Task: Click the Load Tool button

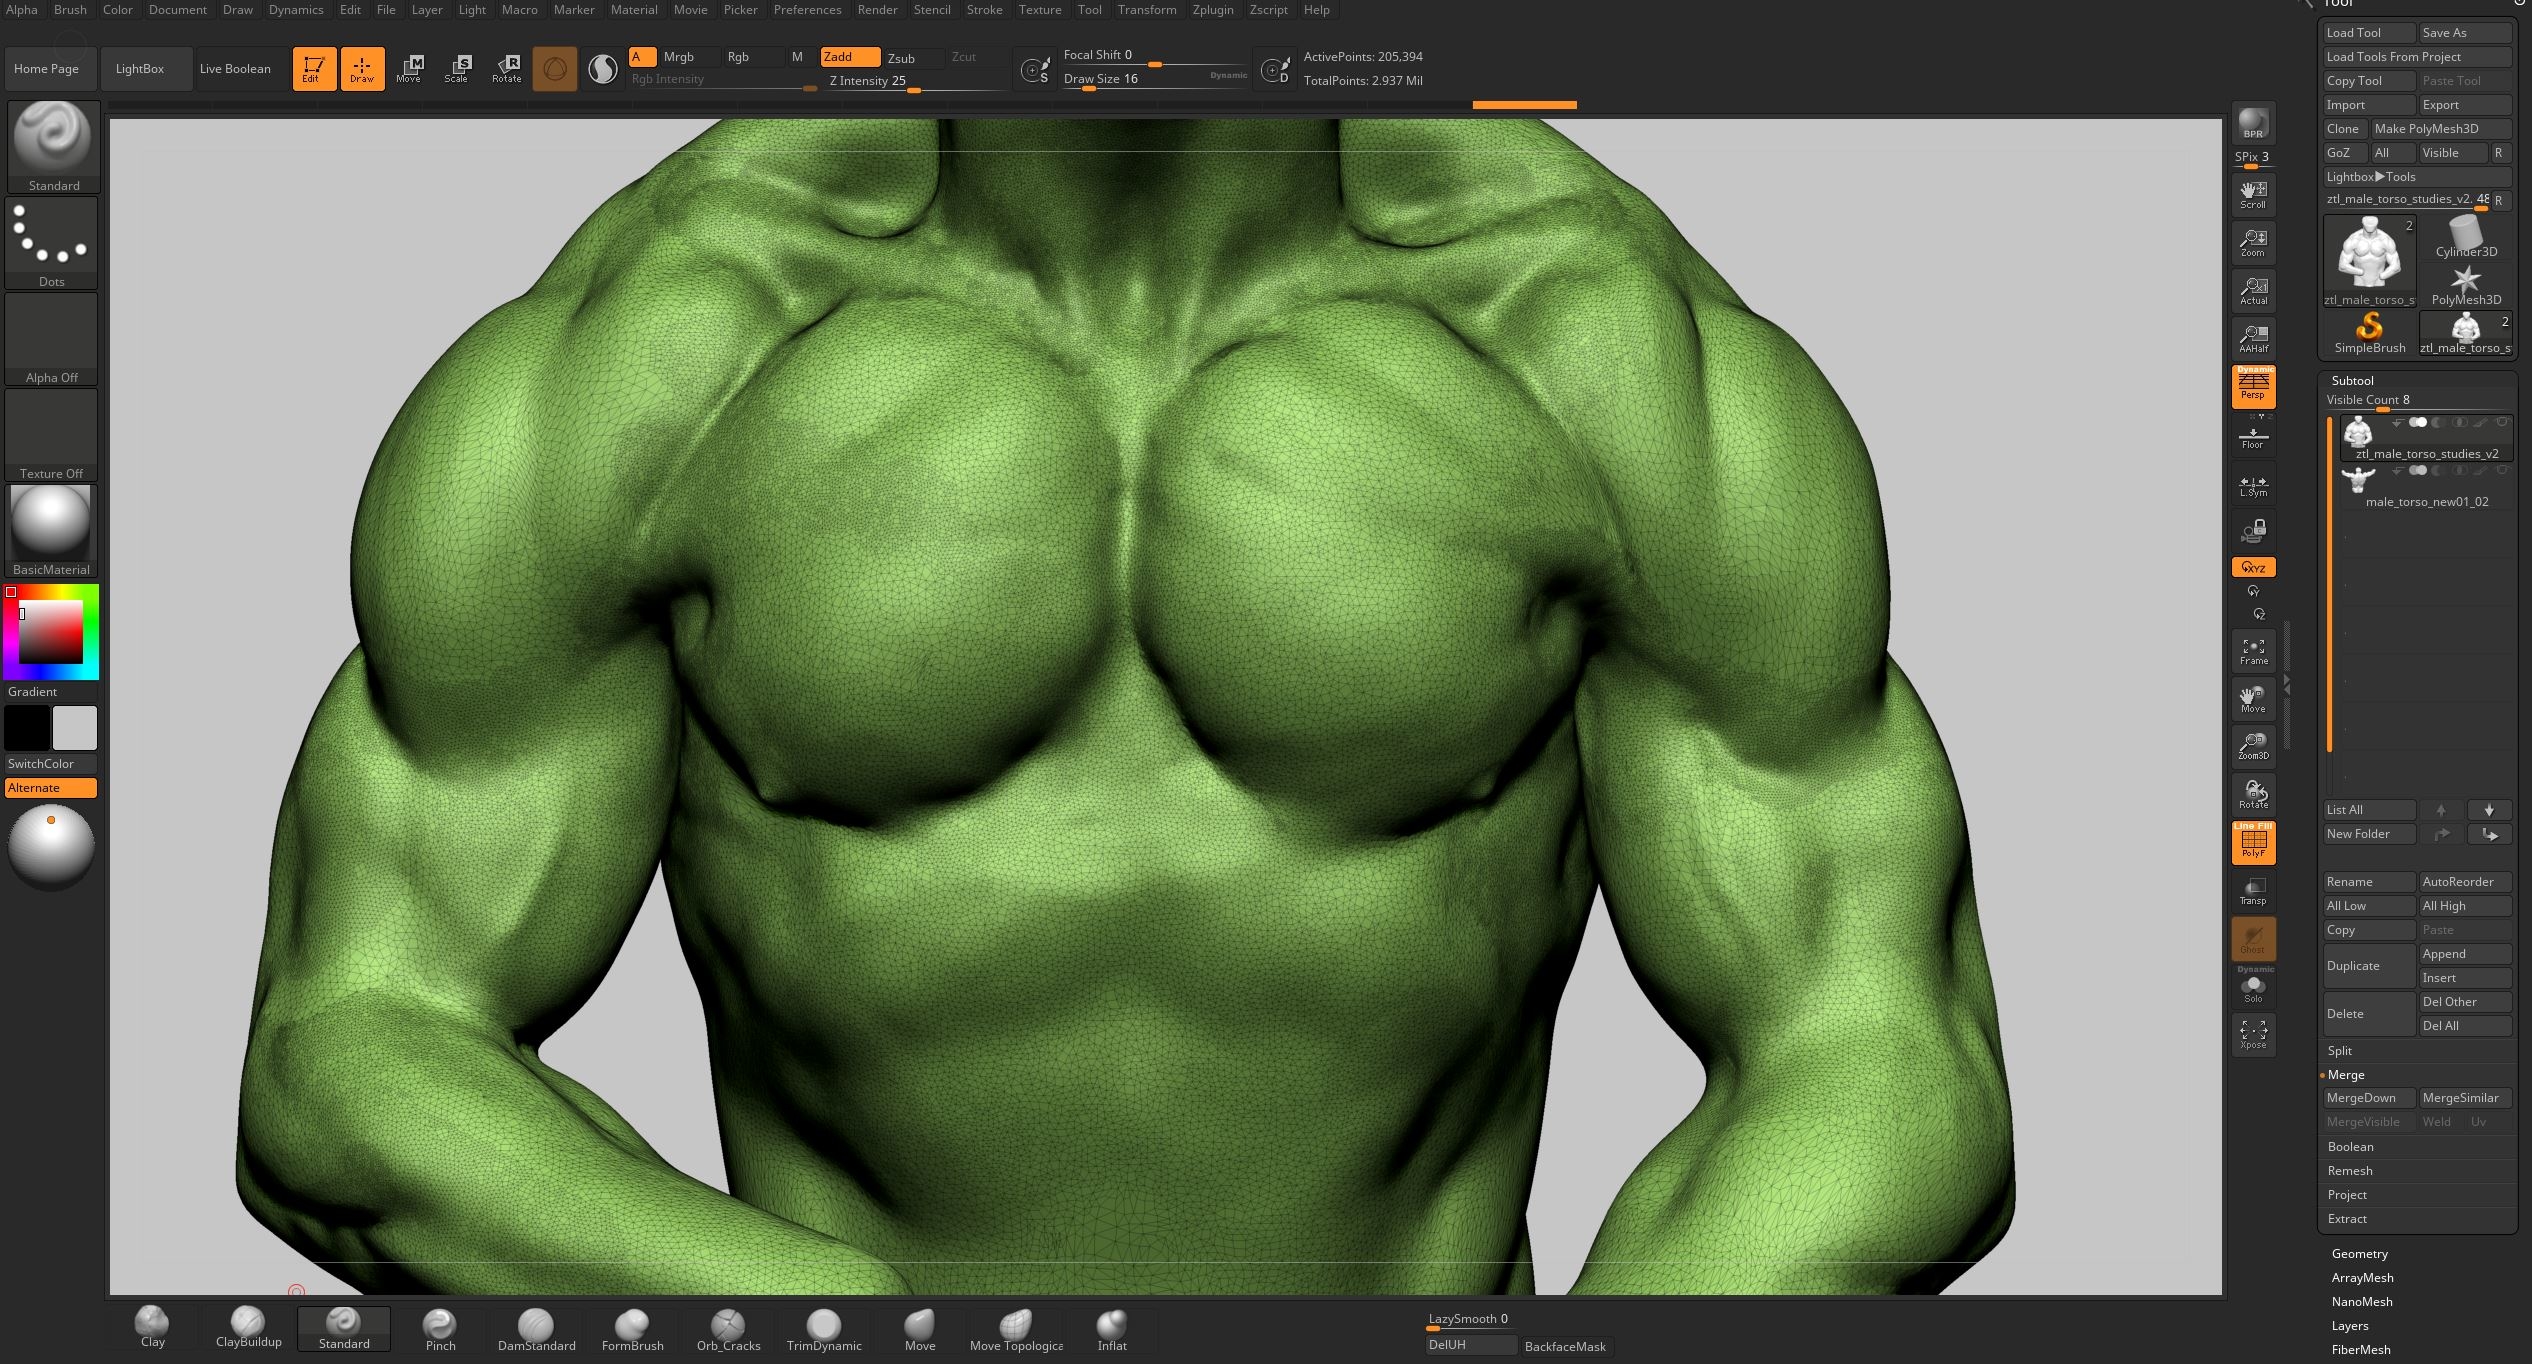Action: [2369, 33]
